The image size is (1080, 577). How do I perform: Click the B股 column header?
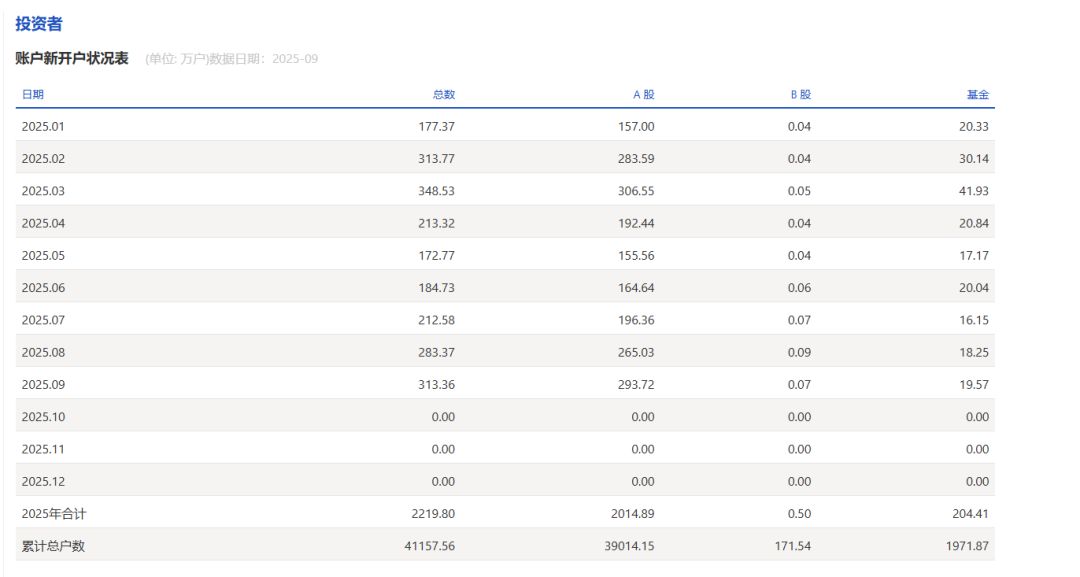pos(800,94)
